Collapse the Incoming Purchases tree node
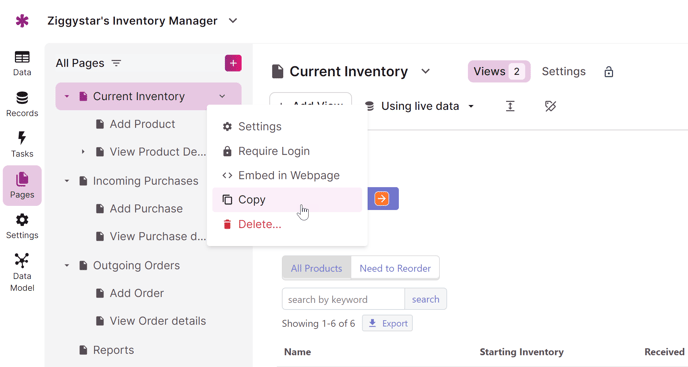The height and width of the screenshot is (367, 688). point(67,181)
